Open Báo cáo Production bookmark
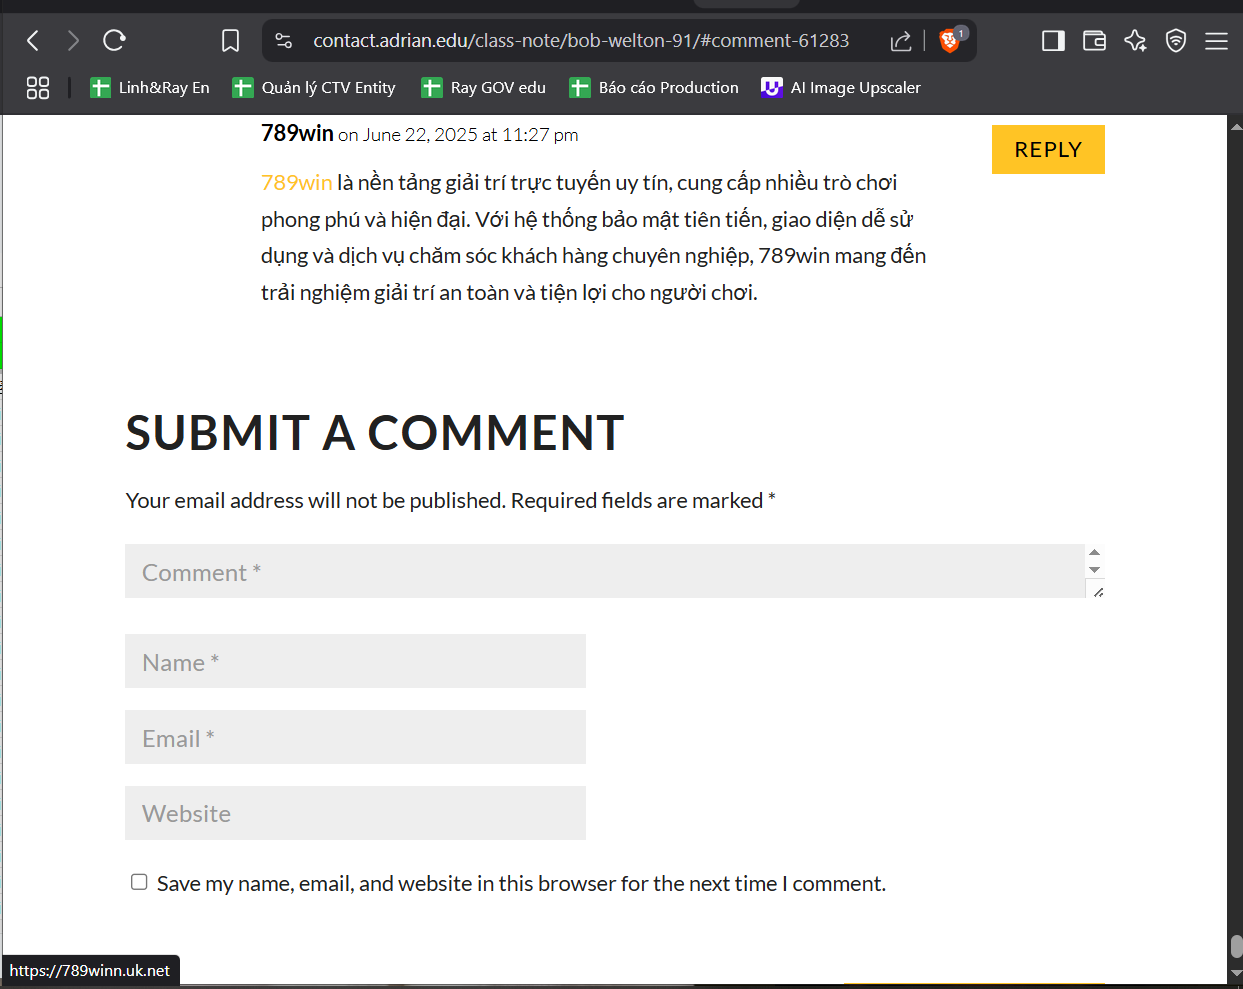 click(654, 88)
